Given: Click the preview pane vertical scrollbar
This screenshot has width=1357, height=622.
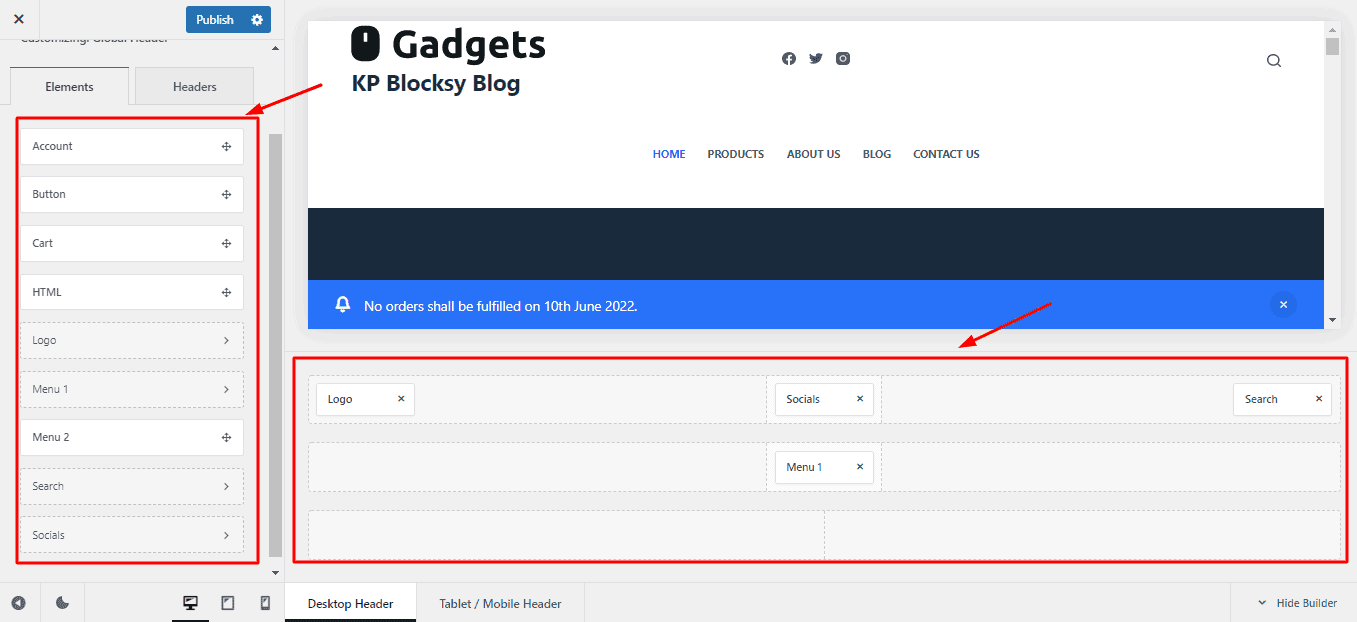Looking at the screenshot, I should pos(1331,180).
